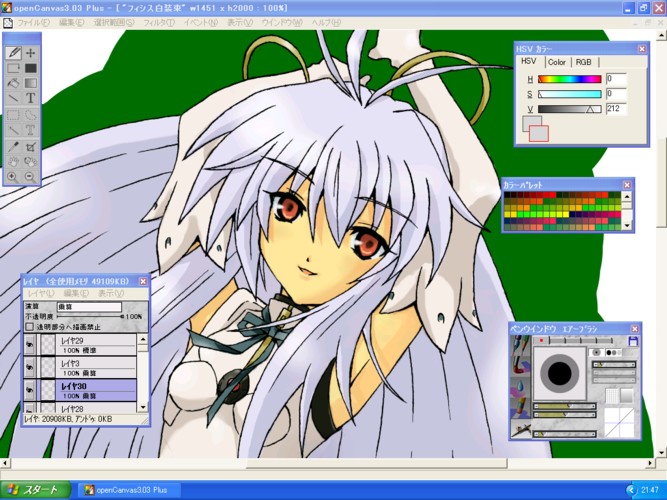Click the brush pressure curve graph
The image size is (667, 500).
pos(619,422)
